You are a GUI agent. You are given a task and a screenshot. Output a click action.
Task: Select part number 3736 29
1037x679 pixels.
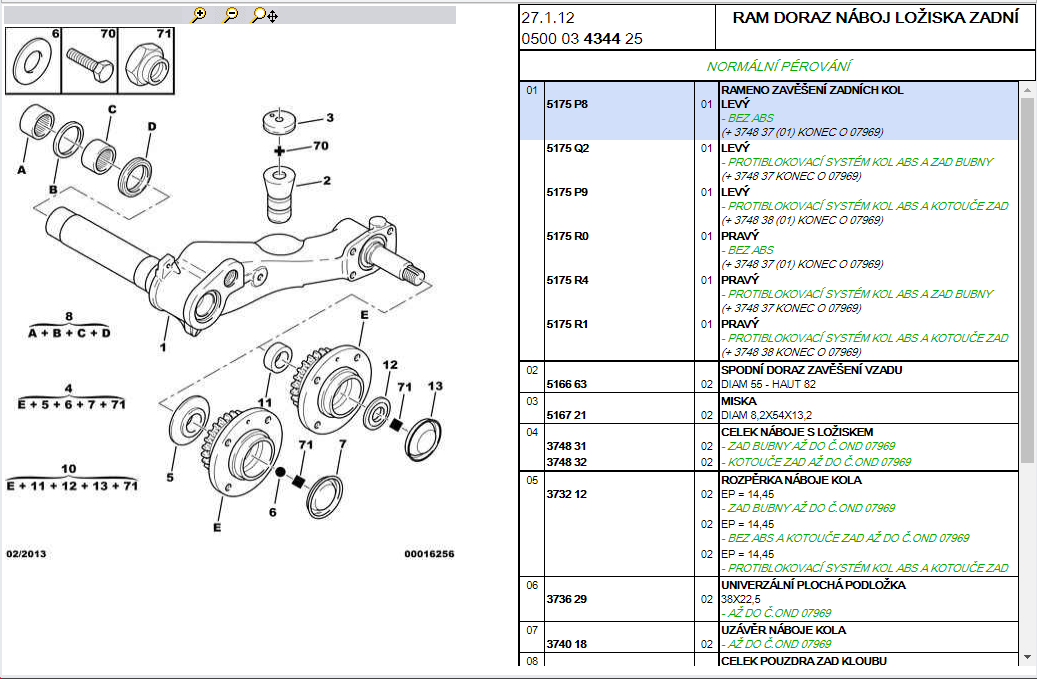[x=566, y=599]
